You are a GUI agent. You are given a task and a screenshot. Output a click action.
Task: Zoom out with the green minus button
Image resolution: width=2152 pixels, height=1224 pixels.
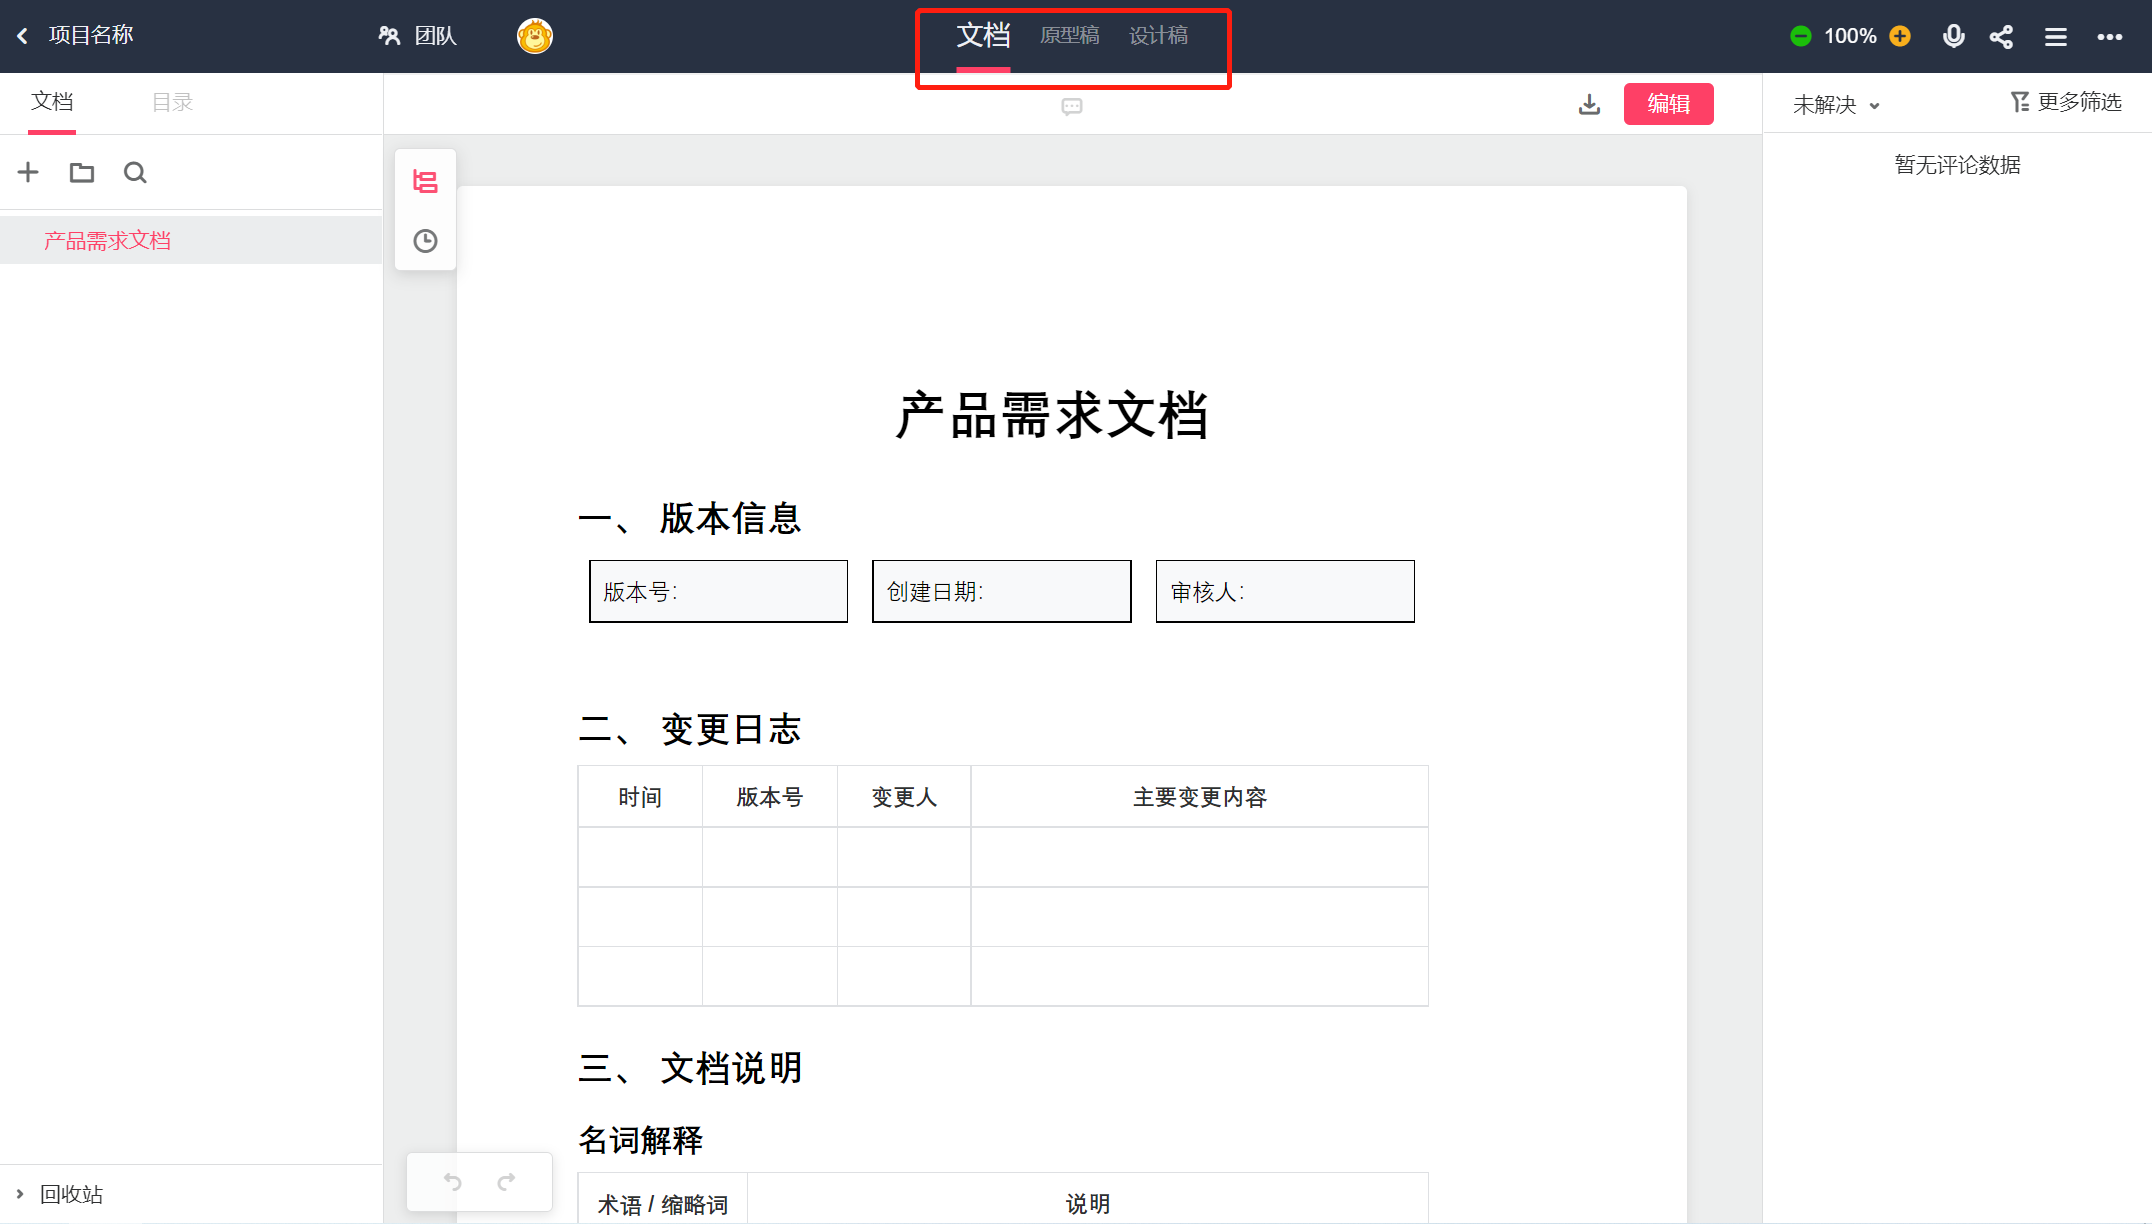tap(1800, 36)
